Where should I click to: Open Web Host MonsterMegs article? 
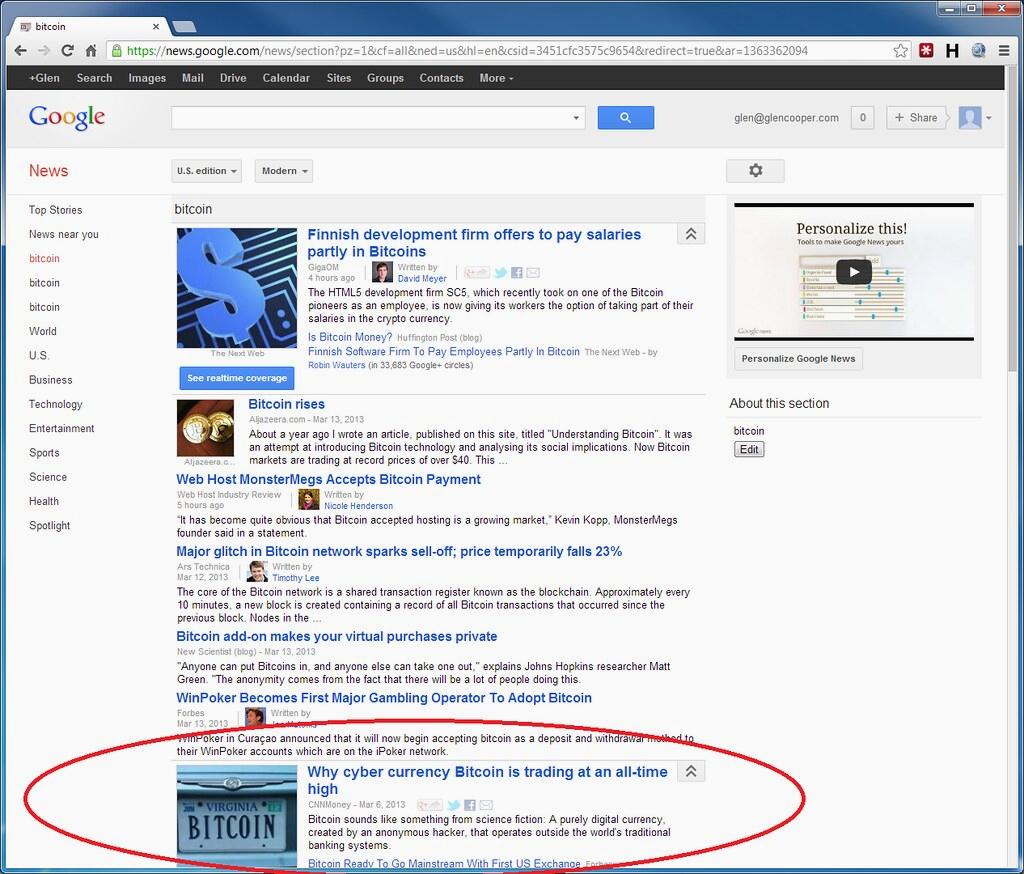coord(328,479)
